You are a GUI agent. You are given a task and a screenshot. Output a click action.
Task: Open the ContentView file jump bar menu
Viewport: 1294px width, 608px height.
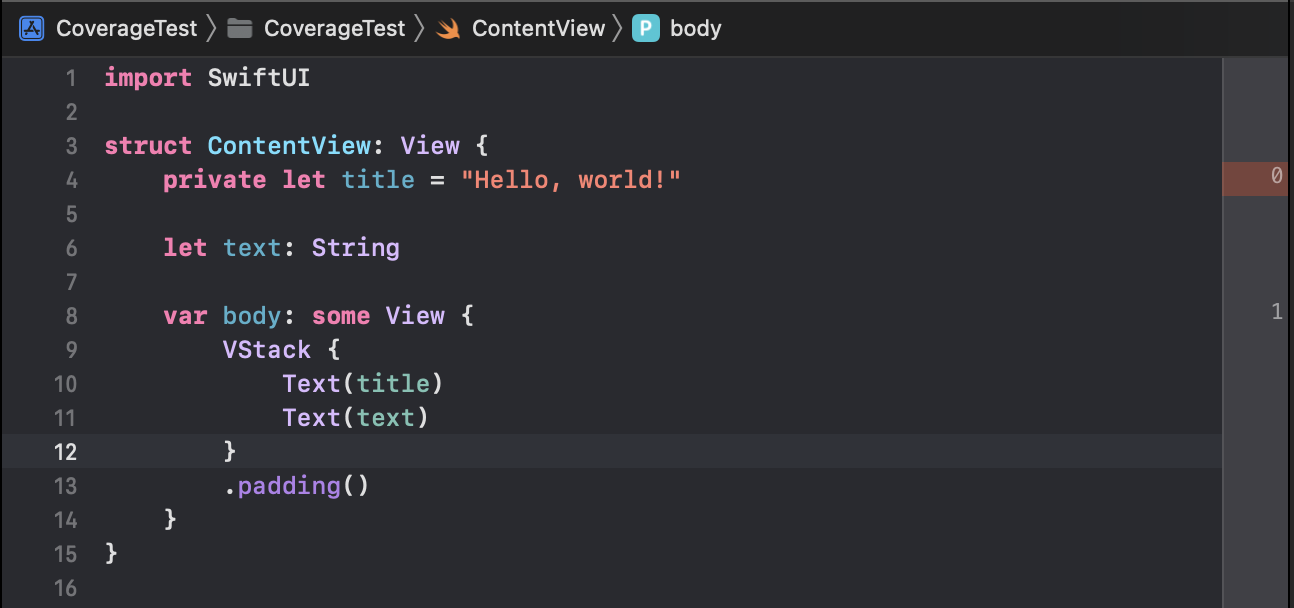tap(538, 28)
